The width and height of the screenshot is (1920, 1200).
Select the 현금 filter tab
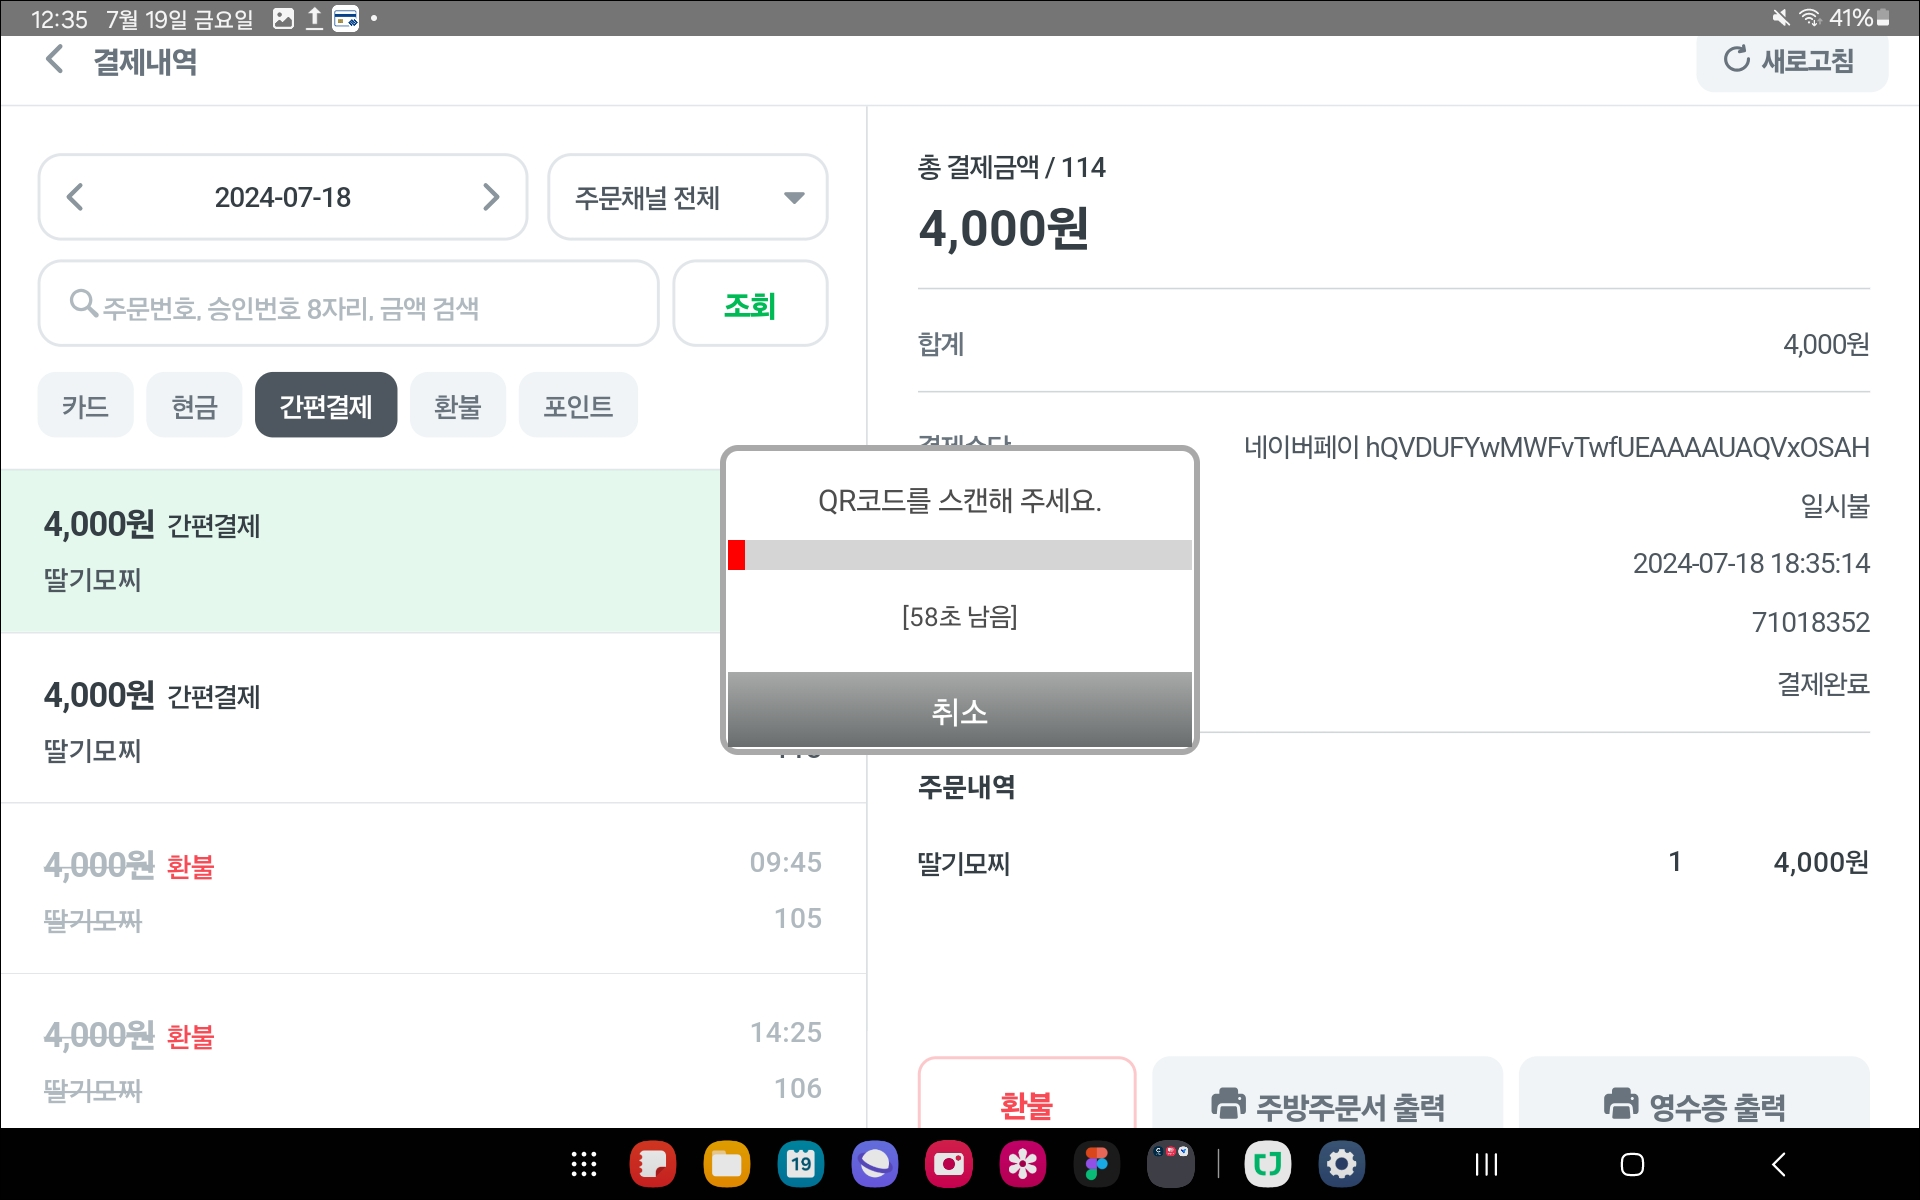[x=194, y=406]
